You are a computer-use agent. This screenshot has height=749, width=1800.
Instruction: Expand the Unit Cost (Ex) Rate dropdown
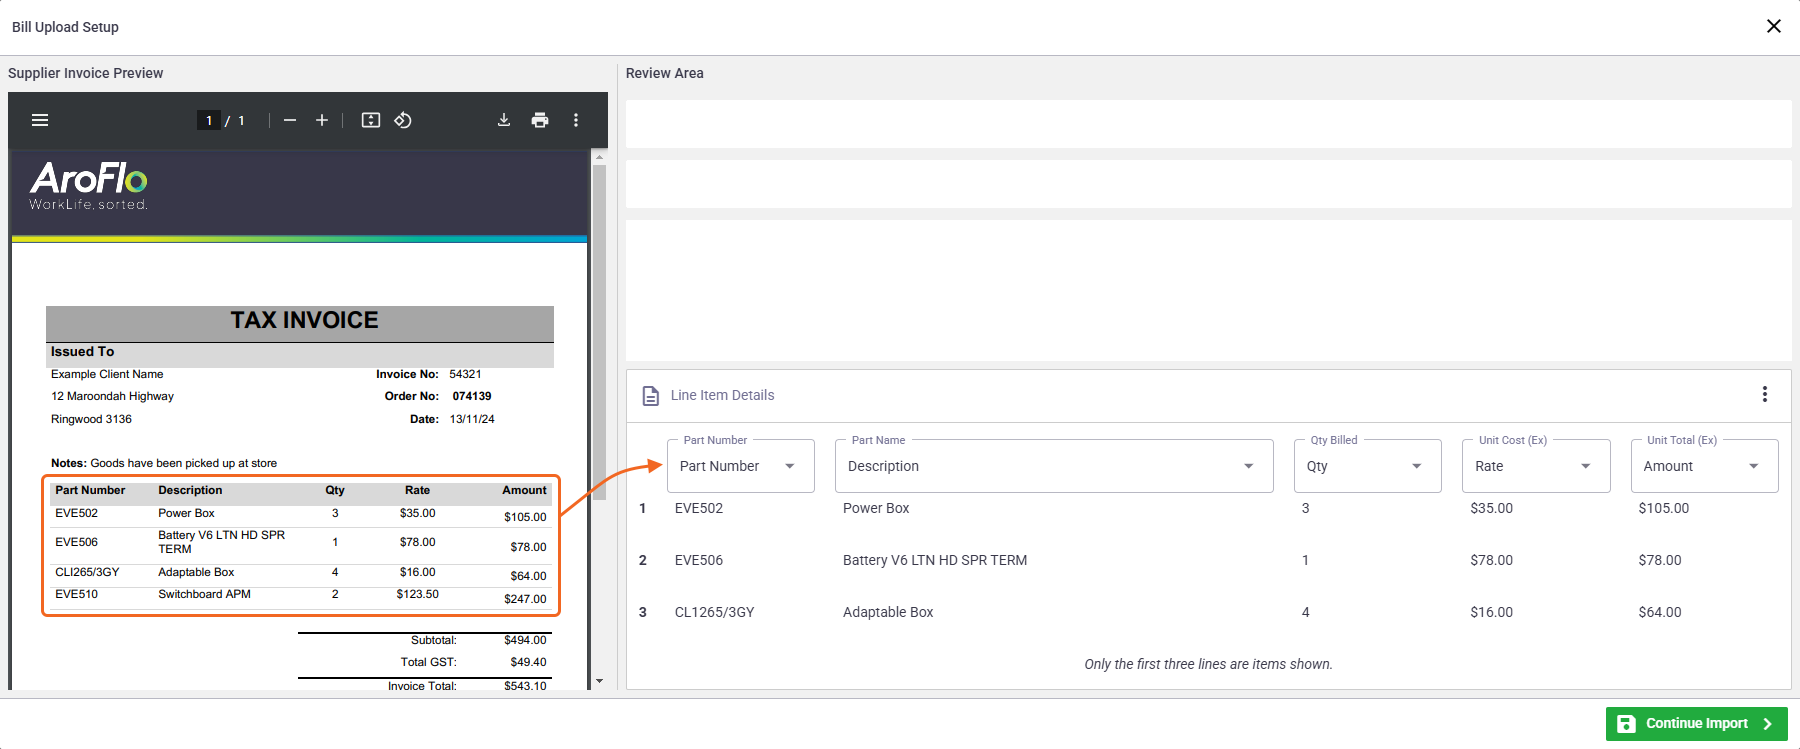tap(1536, 466)
